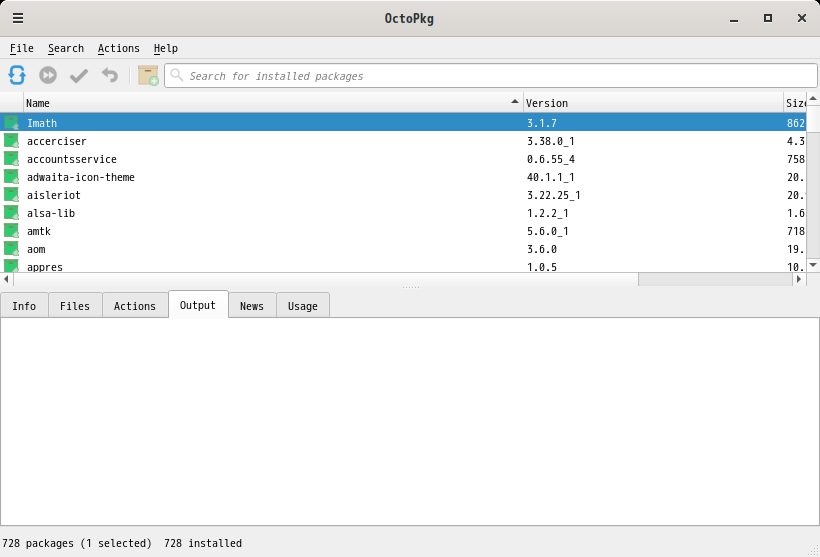
Task: Click the accerciser package status icon
Action: 12,141
